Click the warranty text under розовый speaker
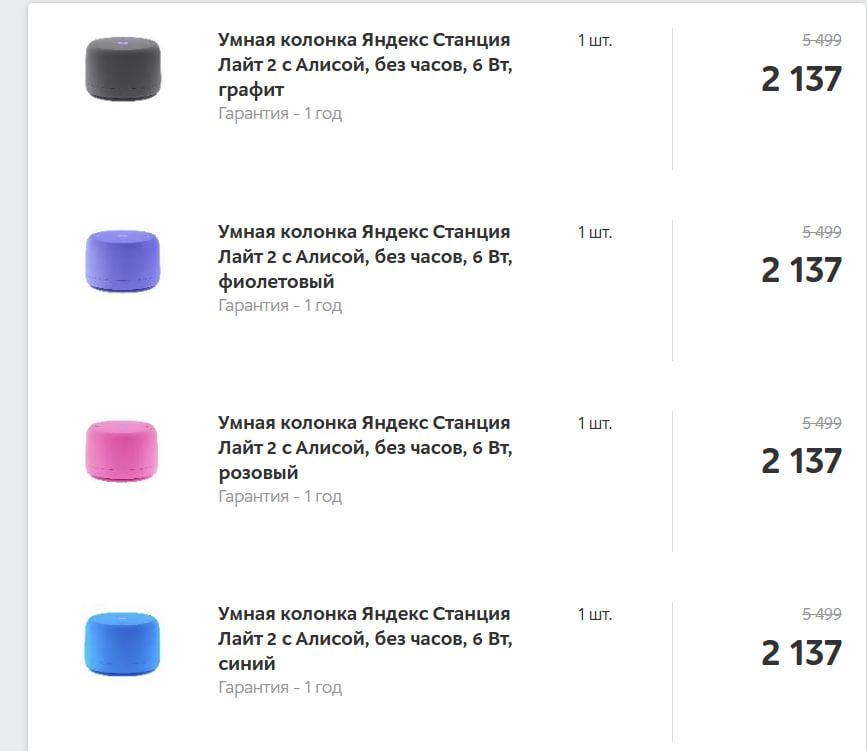The width and height of the screenshot is (867, 751). [280, 497]
